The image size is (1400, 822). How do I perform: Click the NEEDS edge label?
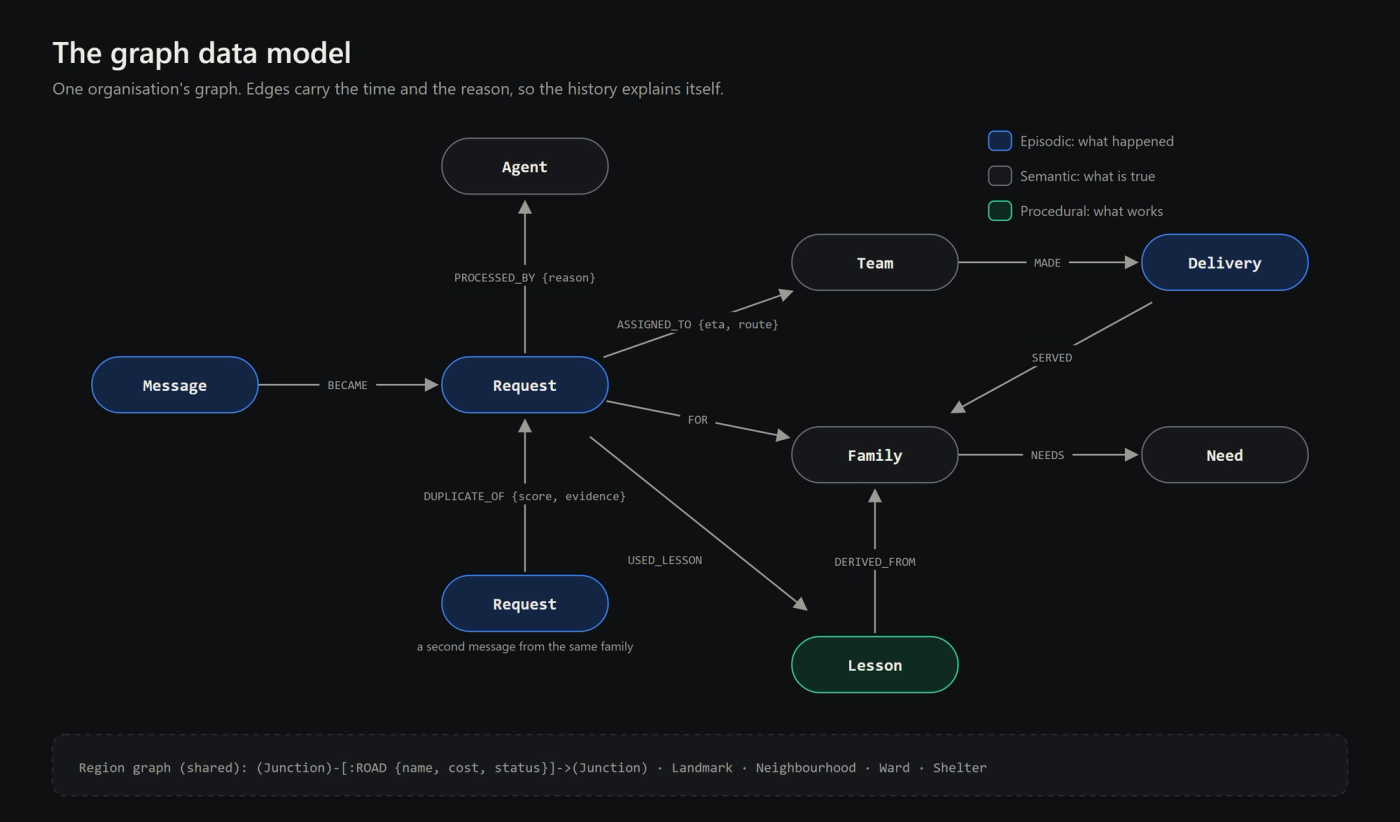click(x=1047, y=455)
